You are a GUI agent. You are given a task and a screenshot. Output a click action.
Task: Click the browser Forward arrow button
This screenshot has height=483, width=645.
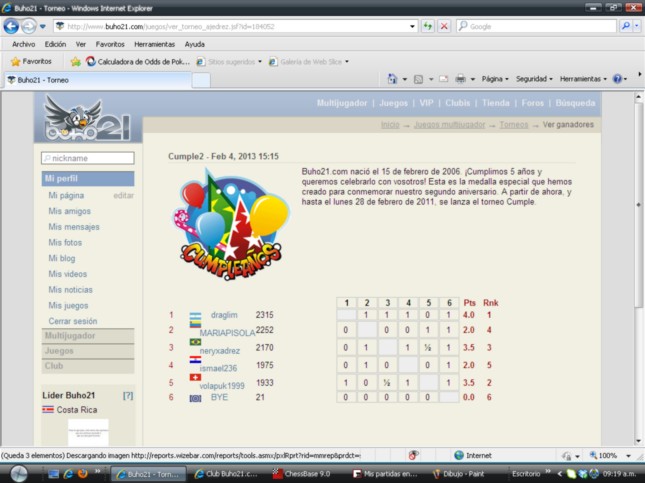click(x=28, y=27)
